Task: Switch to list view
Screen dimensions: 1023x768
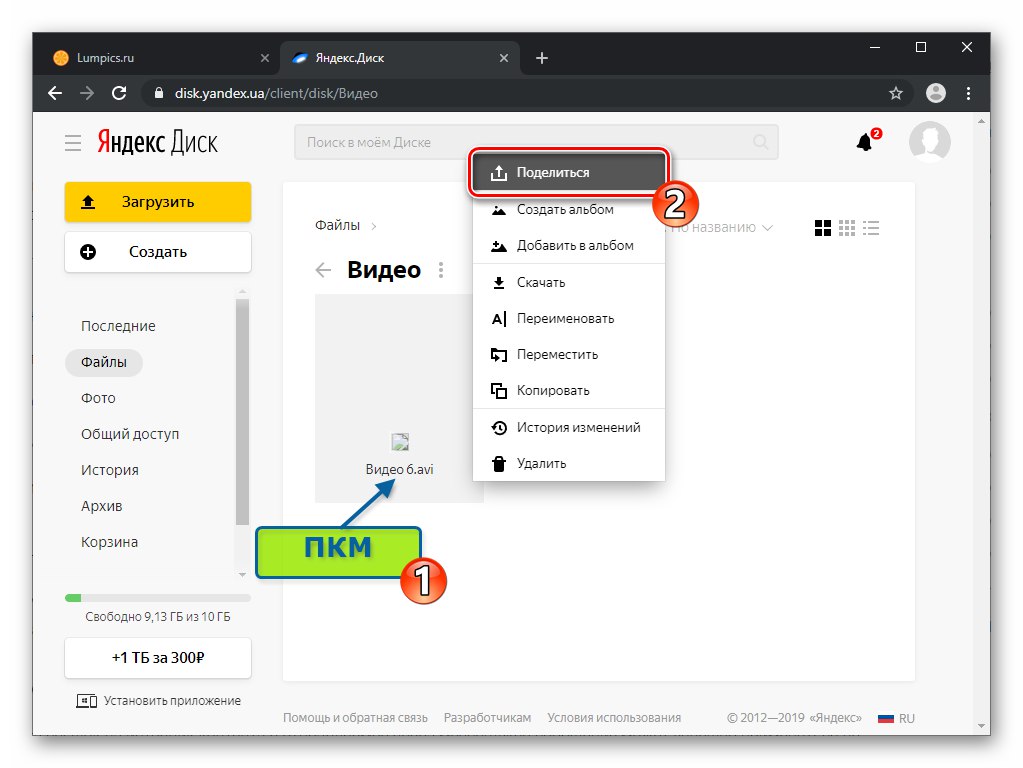Action: click(x=871, y=228)
